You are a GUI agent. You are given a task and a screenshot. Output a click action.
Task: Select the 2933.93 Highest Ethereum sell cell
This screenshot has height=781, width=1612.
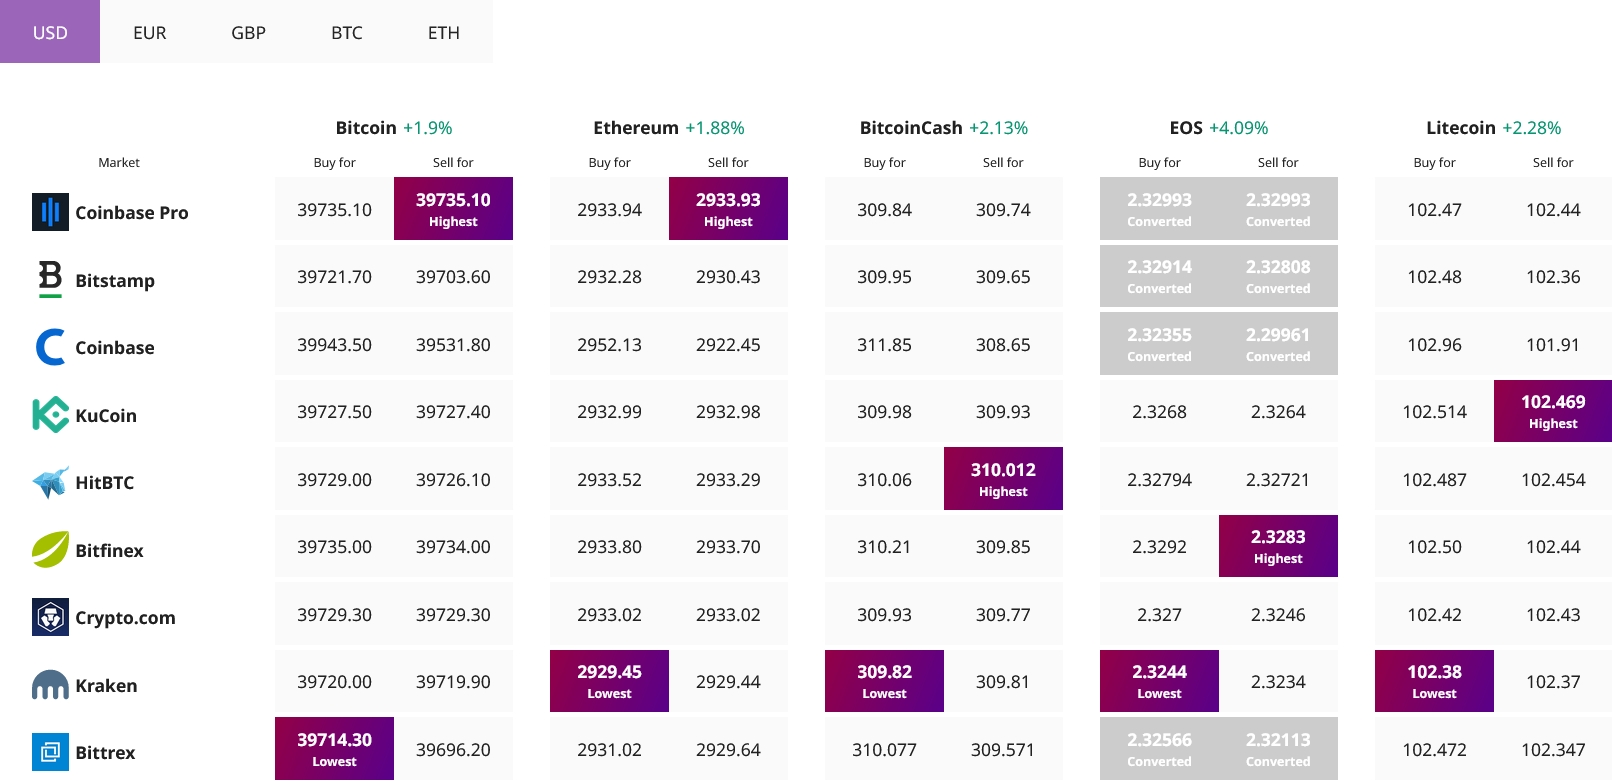pos(728,208)
